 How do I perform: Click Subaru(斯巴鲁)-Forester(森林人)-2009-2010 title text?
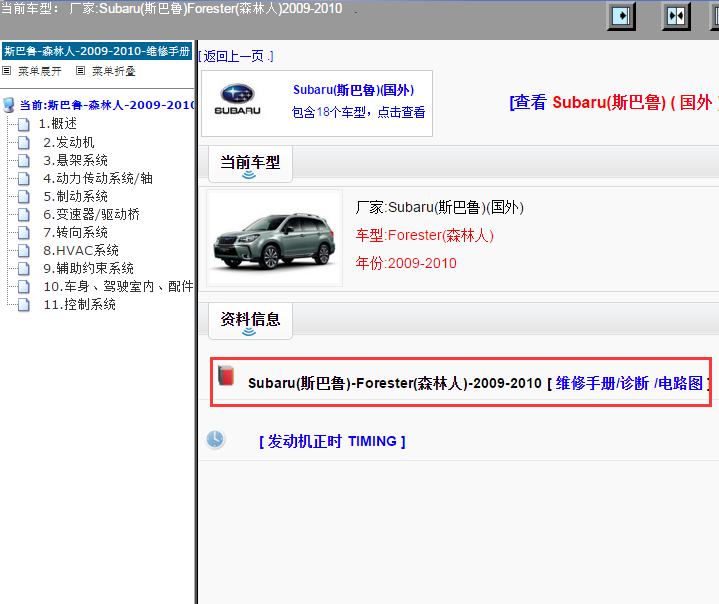click(x=395, y=383)
